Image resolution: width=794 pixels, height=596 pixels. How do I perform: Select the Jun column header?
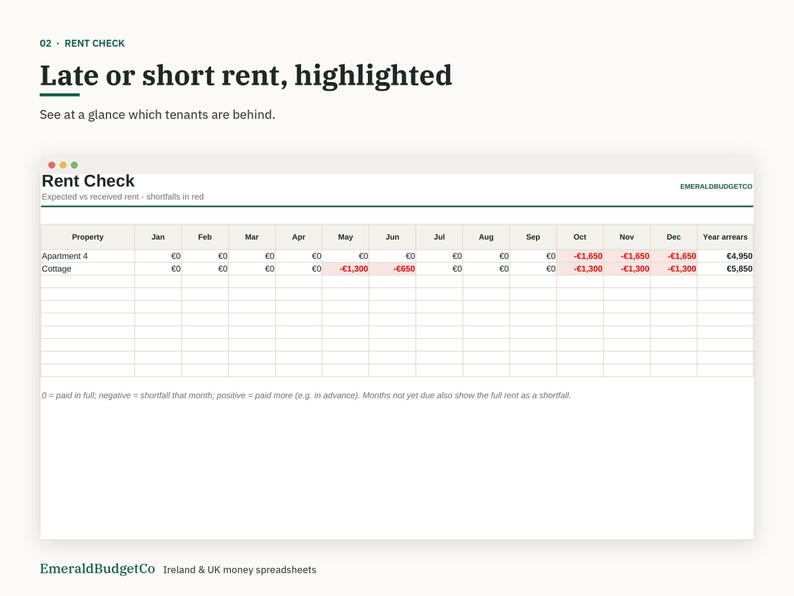(x=392, y=237)
